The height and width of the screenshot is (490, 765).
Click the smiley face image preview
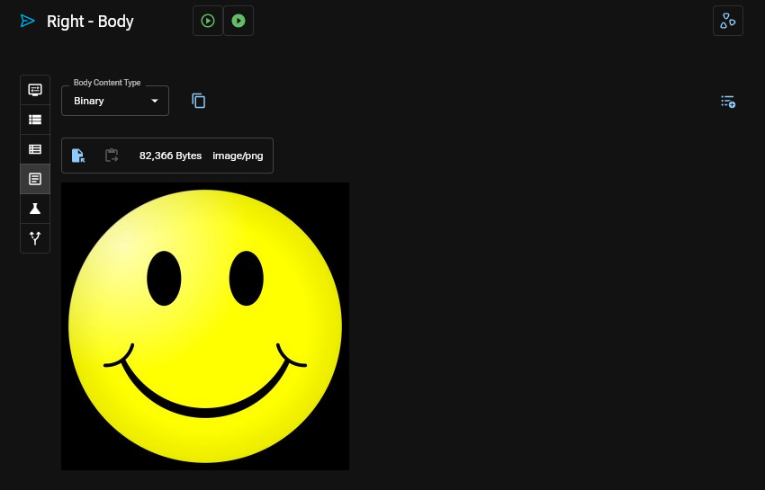pos(205,326)
